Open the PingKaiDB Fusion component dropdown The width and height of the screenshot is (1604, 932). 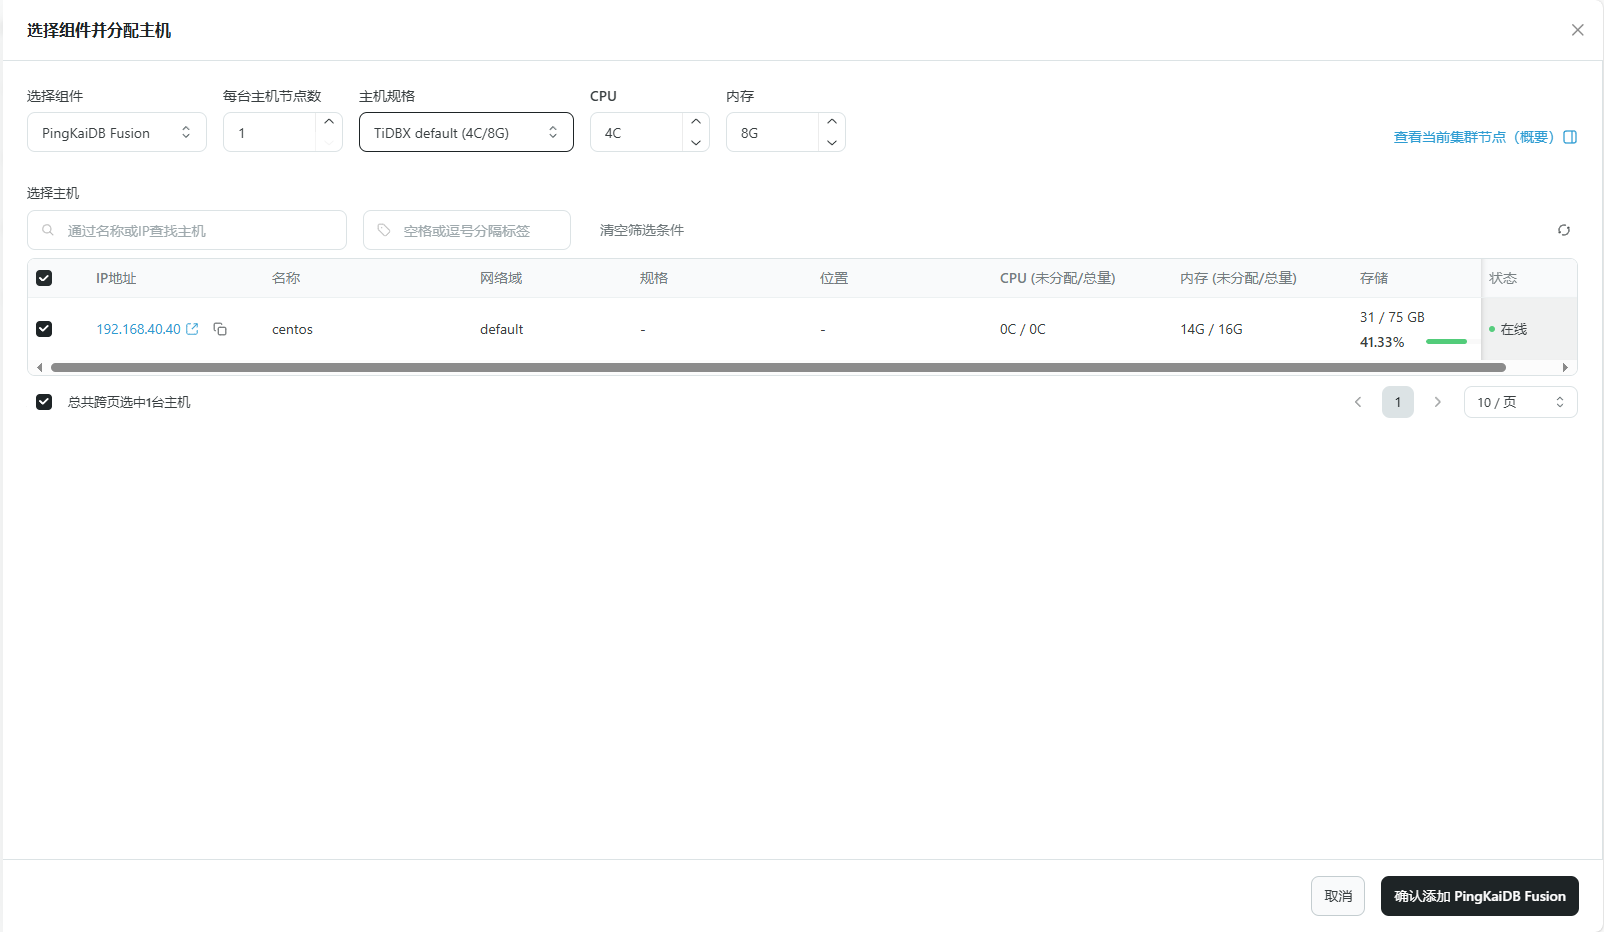point(117,132)
